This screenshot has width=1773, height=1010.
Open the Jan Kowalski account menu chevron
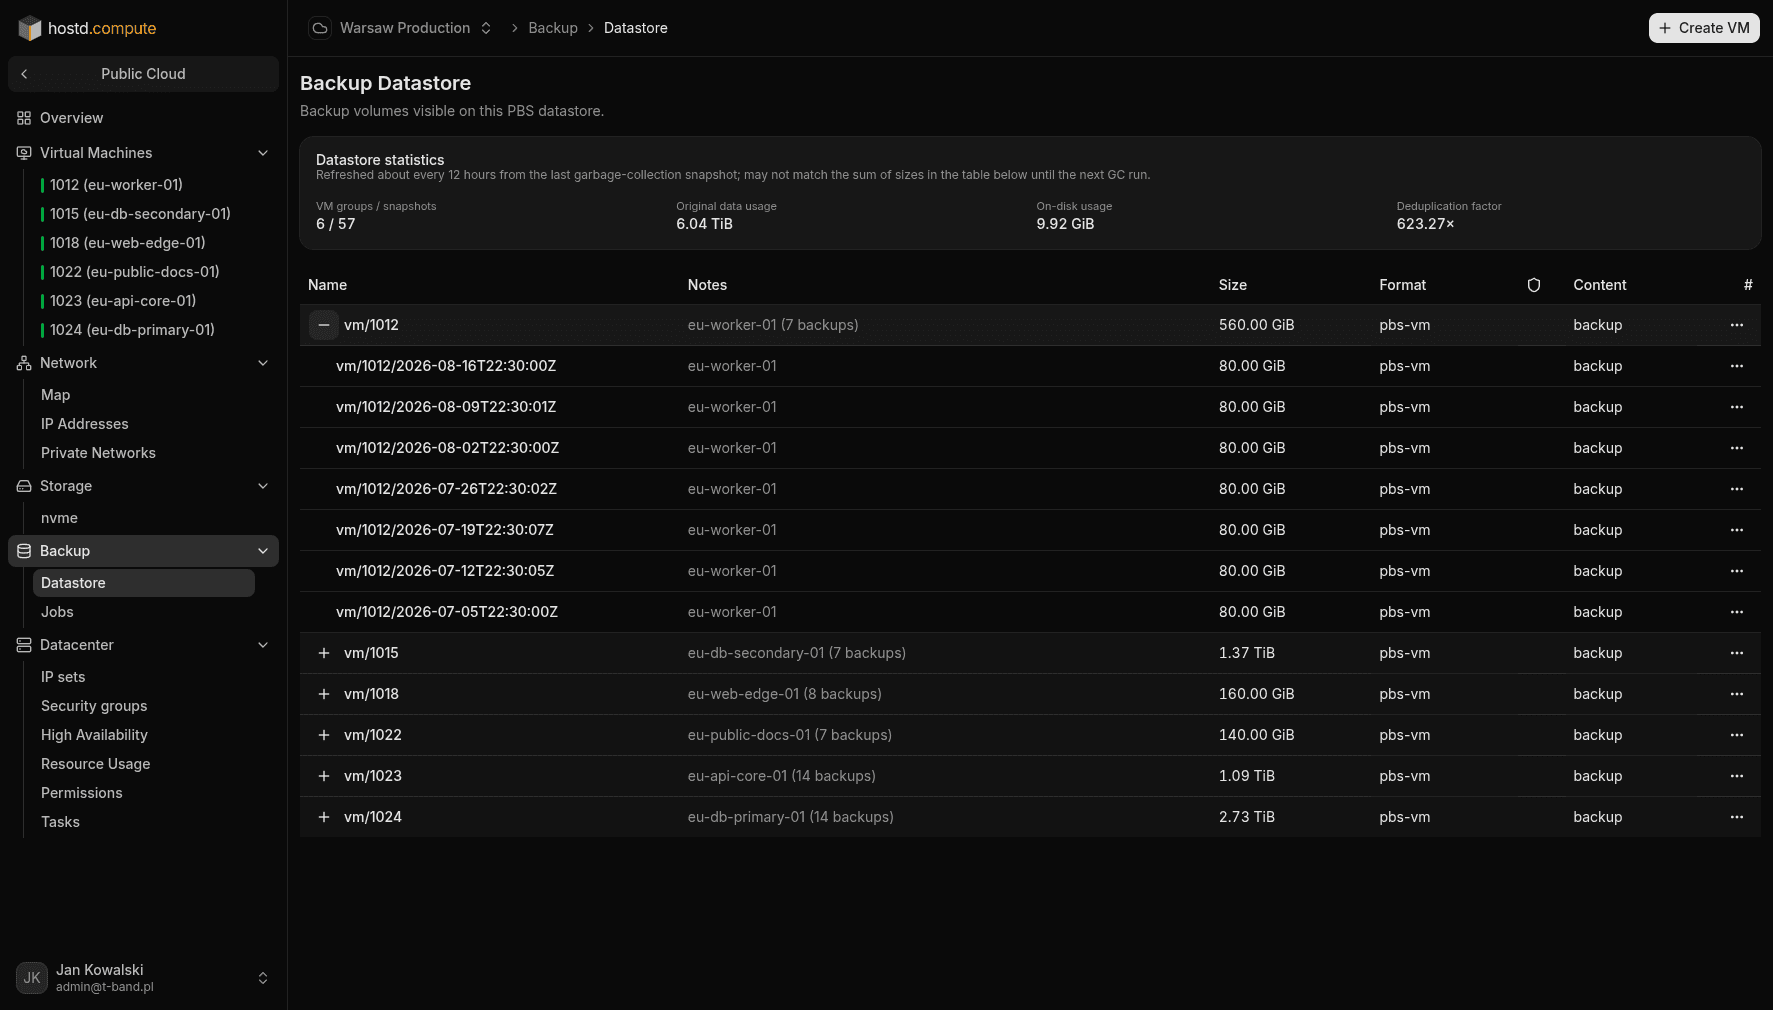tap(263, 978)
